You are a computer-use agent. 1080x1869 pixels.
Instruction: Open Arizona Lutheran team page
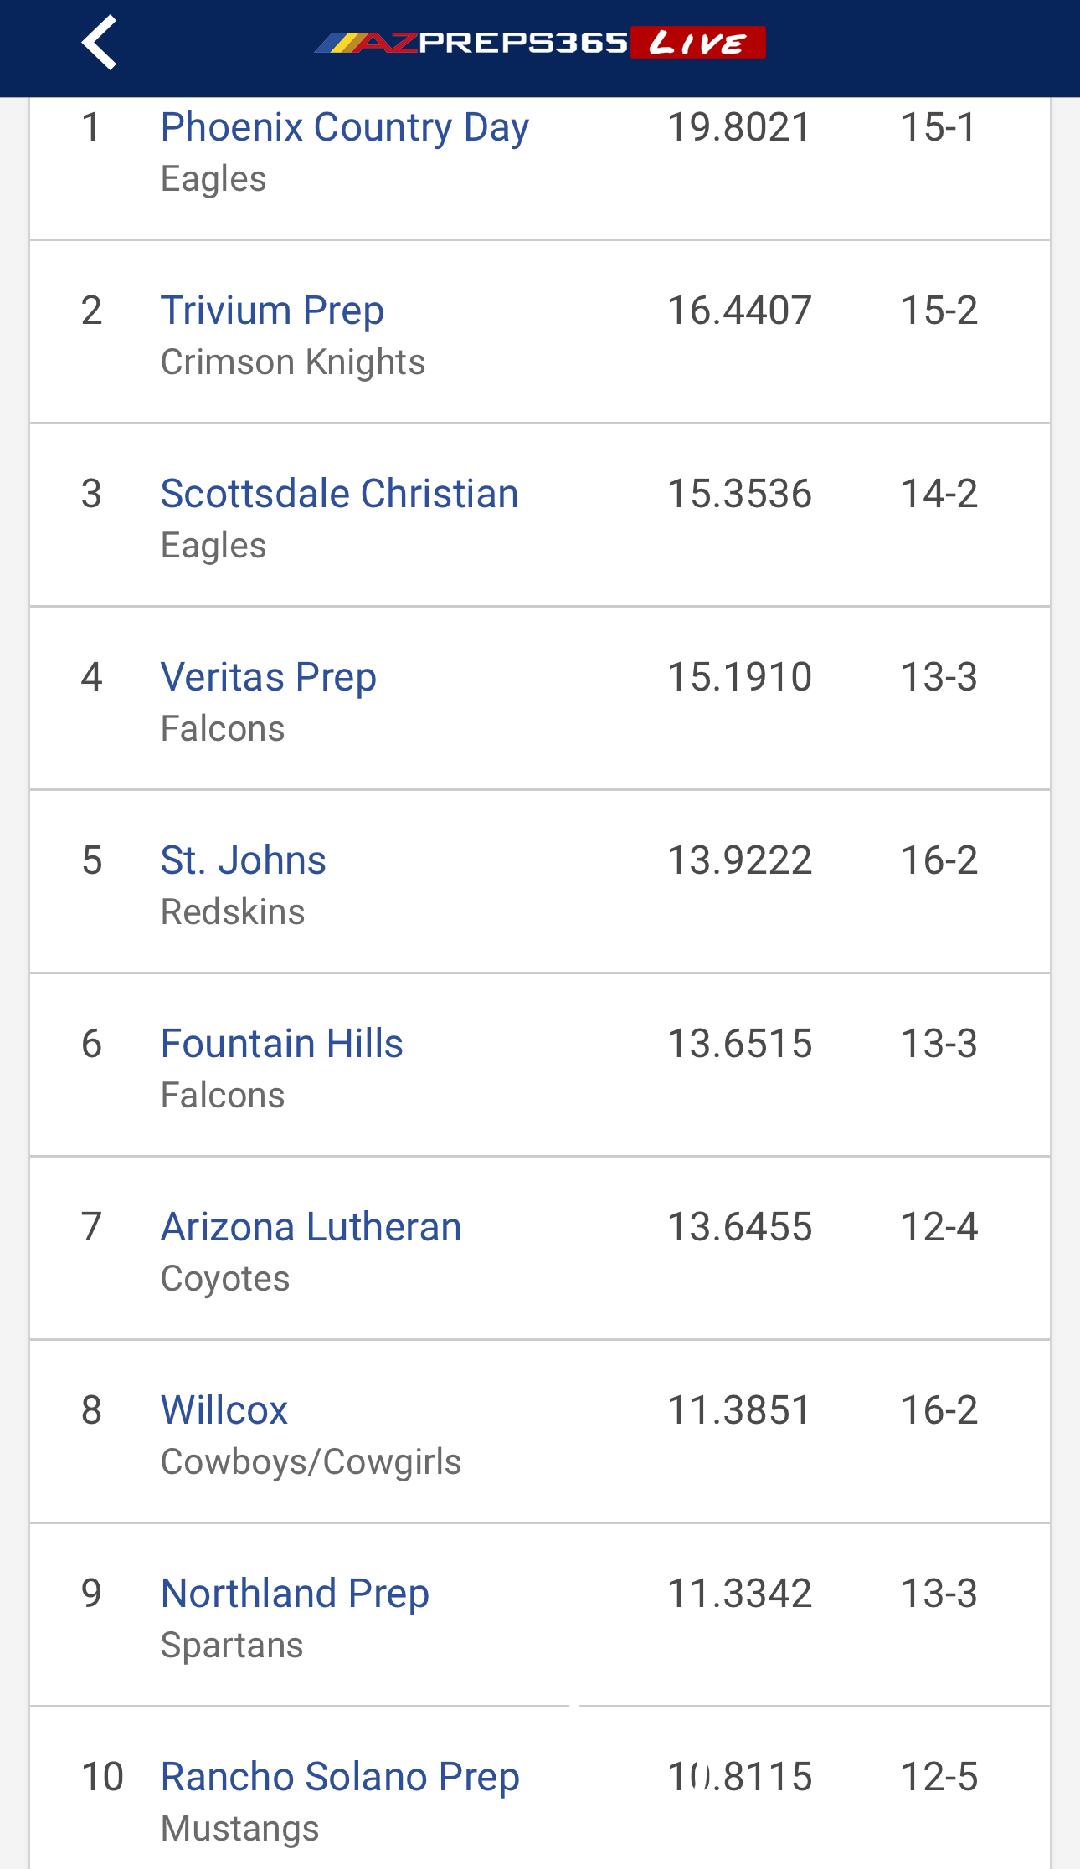[x=311, y=1227]
